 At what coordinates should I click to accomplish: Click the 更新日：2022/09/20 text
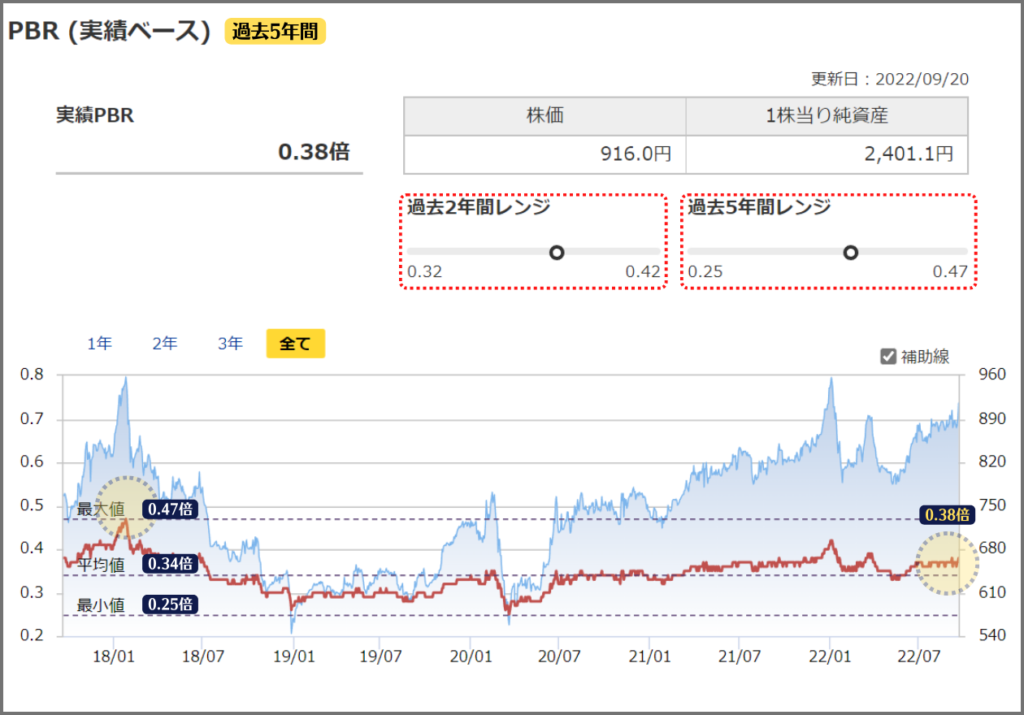pyautogui.click(x=889, y=79)
